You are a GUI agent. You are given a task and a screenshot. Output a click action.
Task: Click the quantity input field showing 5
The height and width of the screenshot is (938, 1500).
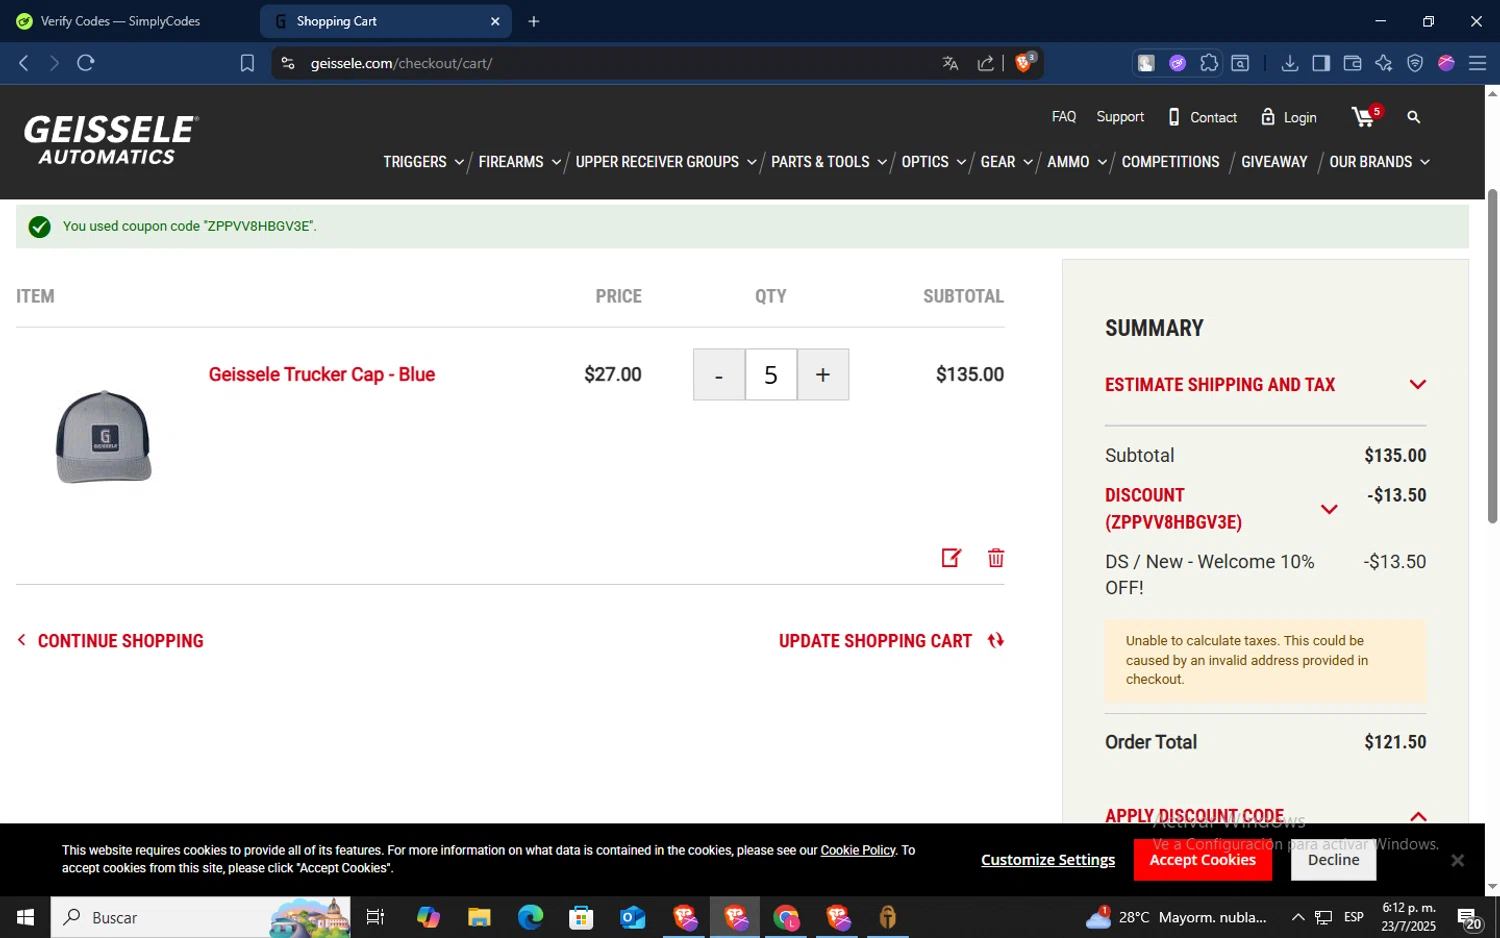coord(771,375)
